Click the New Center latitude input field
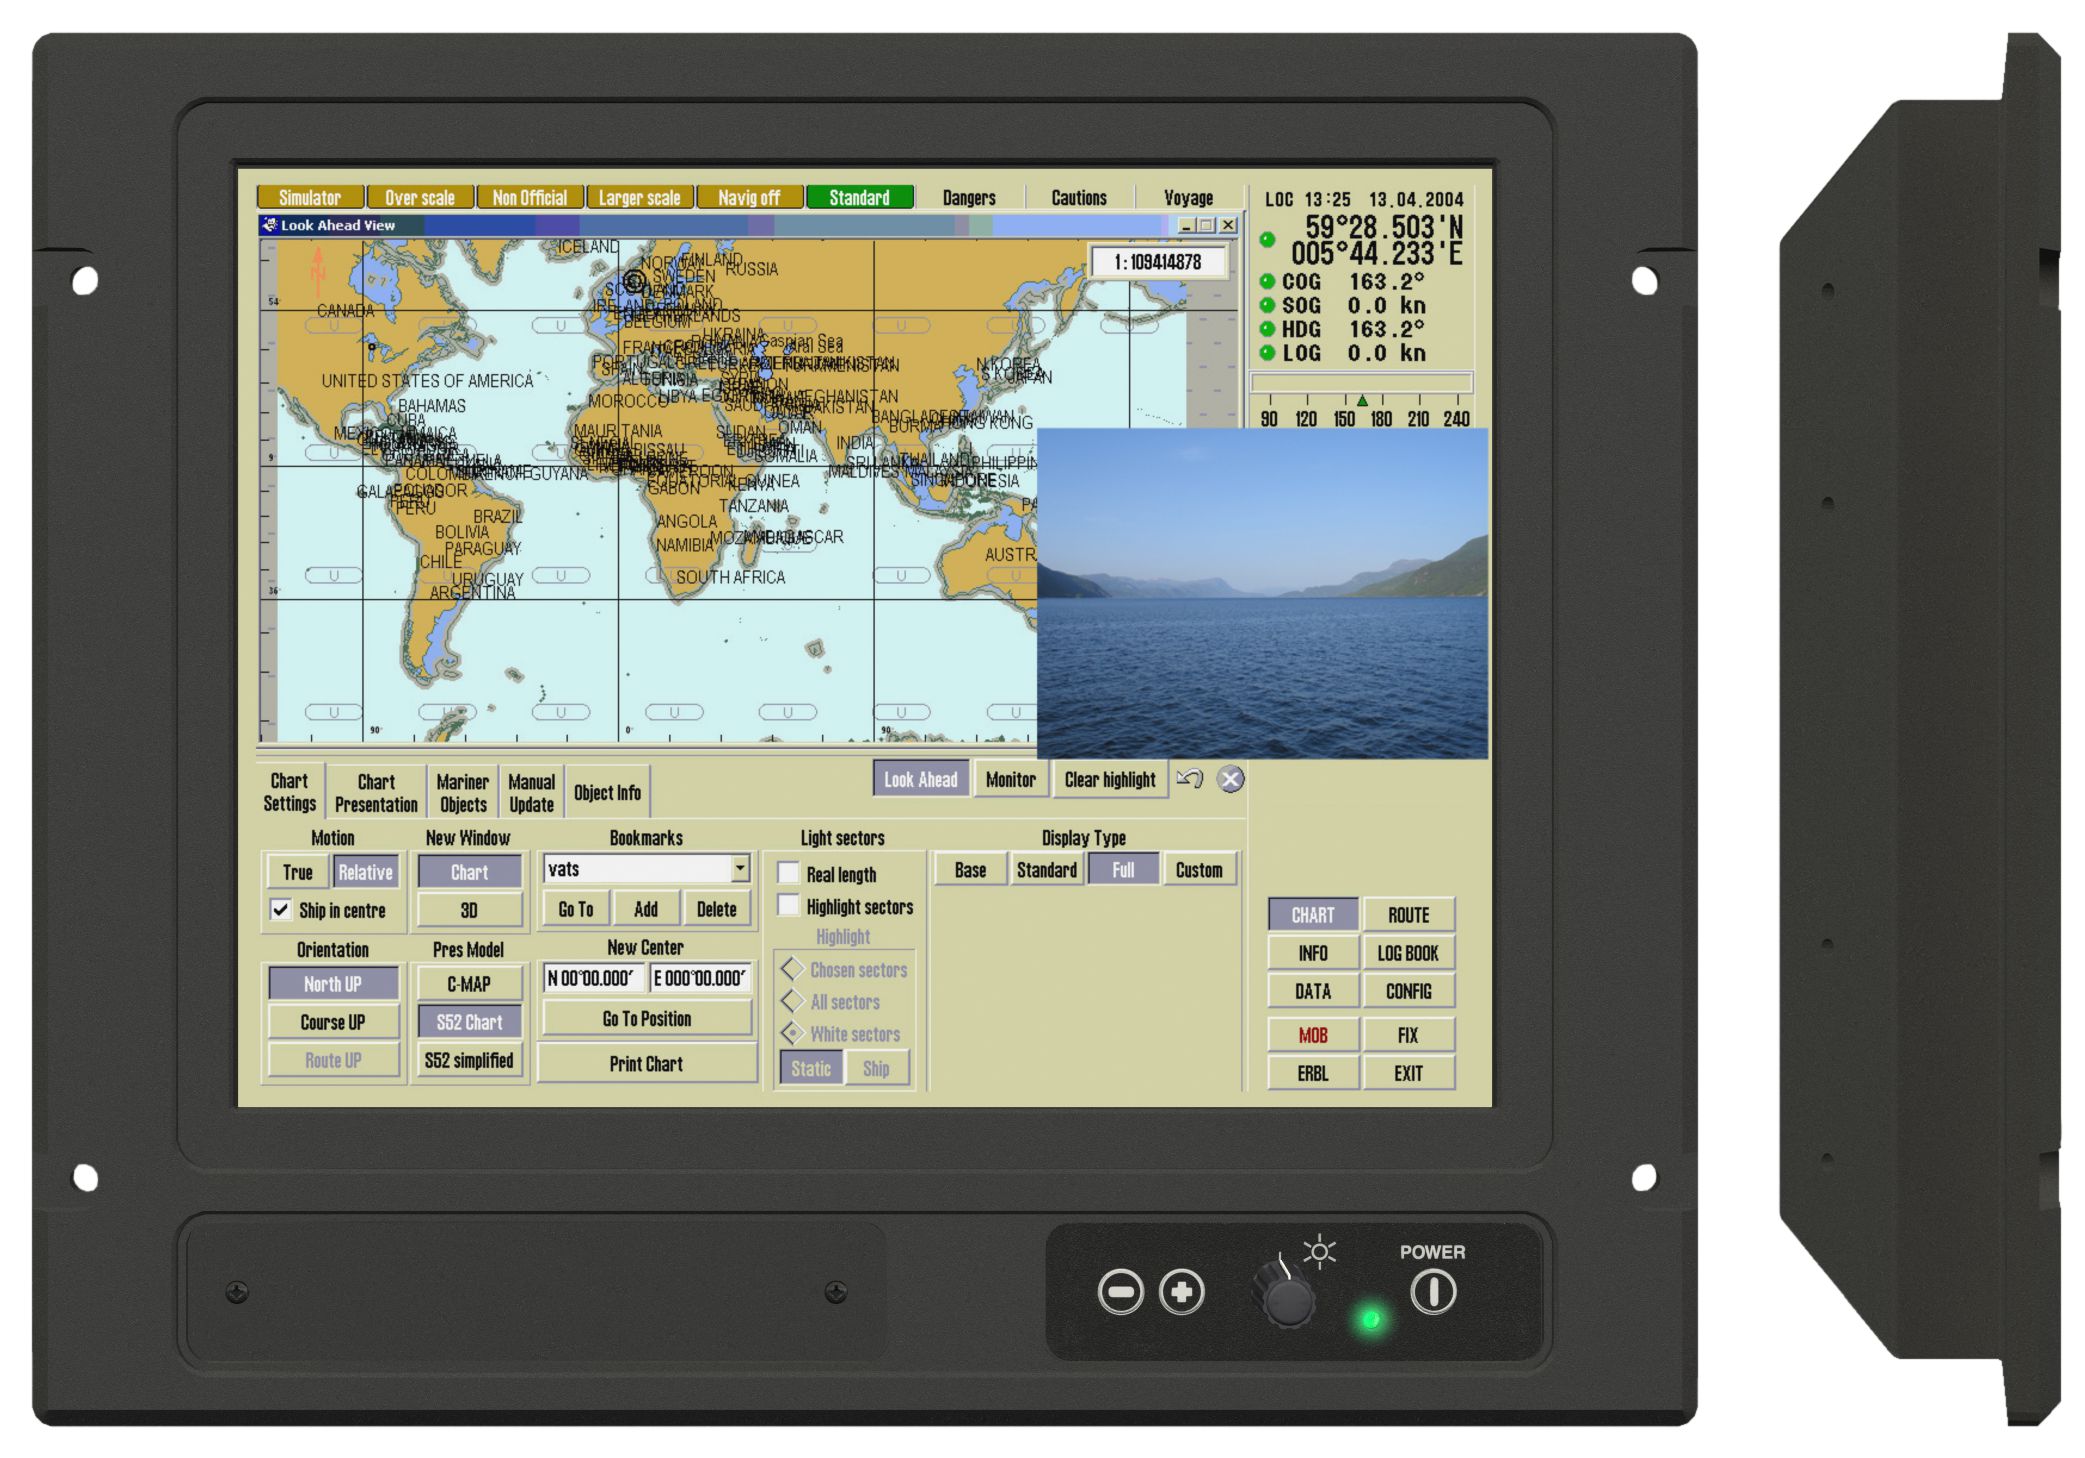This screenshot has height=1458, width=2085. pos(592,978)
